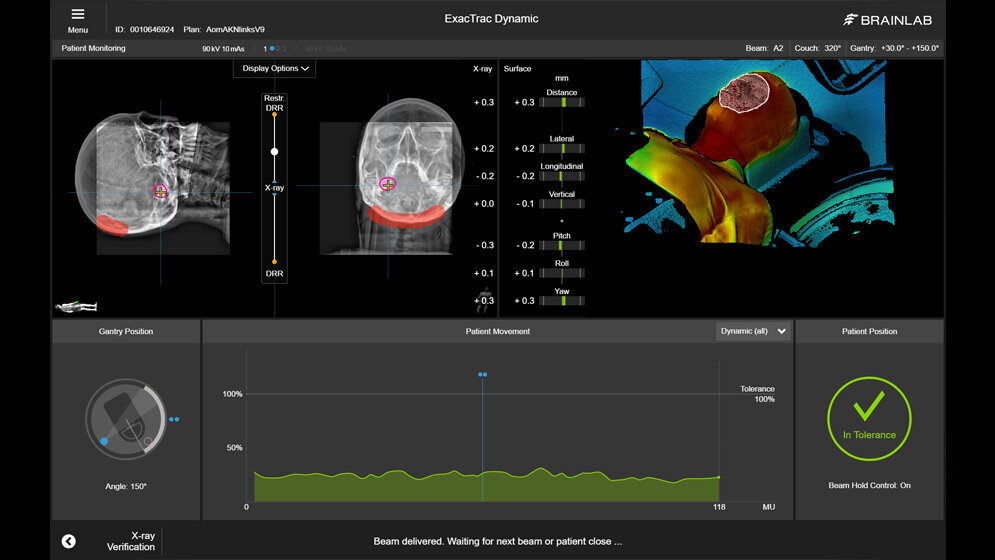995x560 pixels.
Task: Click the Longitudinal deviation bar
Action: pos(562,176)
